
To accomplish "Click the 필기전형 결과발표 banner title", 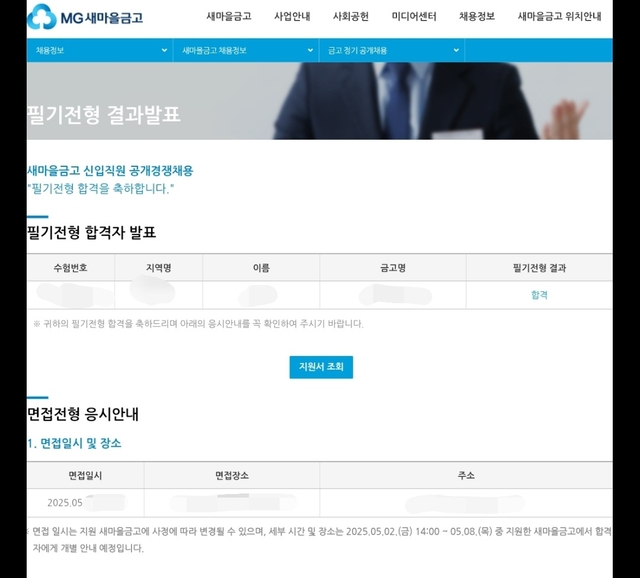I will click(x=104, y=114).
